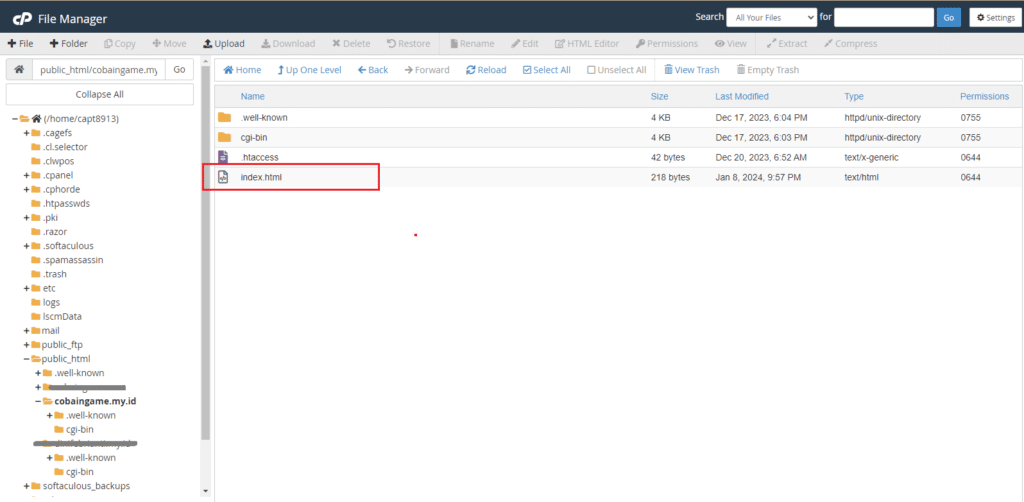Open the search scope dropdown All Your Files

tap(771, 18)
